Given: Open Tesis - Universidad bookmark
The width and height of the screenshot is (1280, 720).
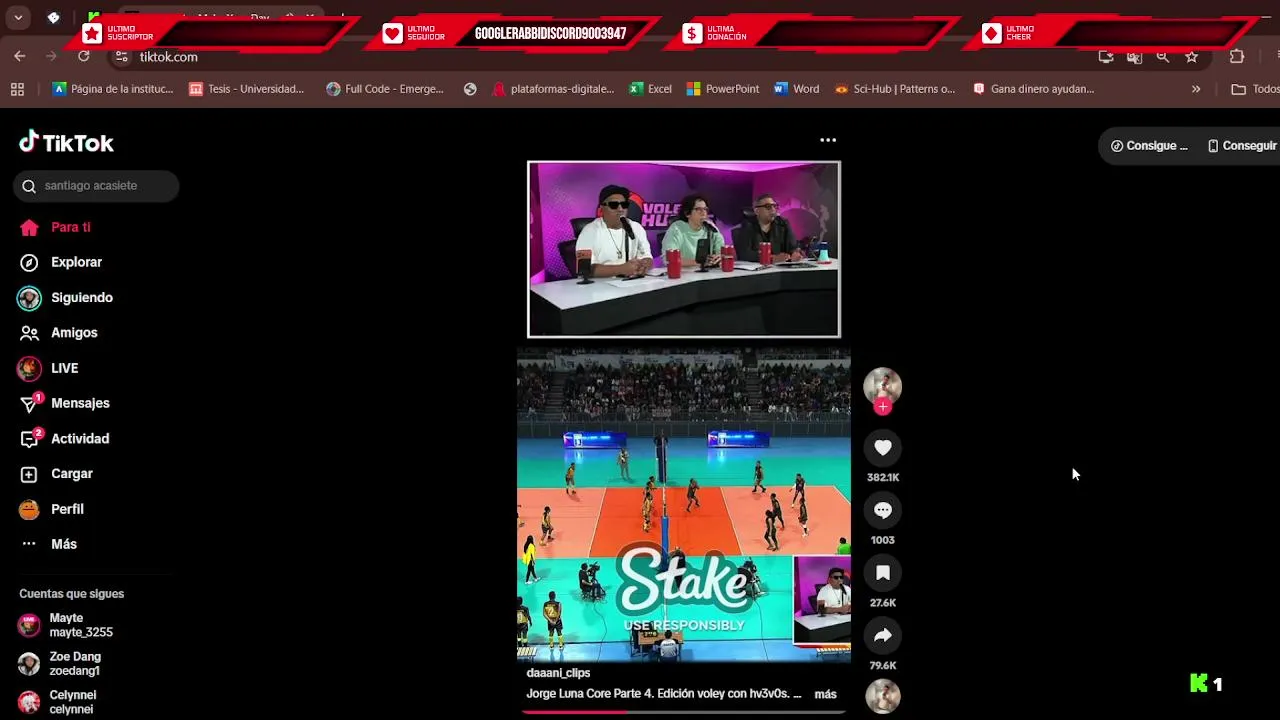Looking at the screenshot, I should click(247, 89).
